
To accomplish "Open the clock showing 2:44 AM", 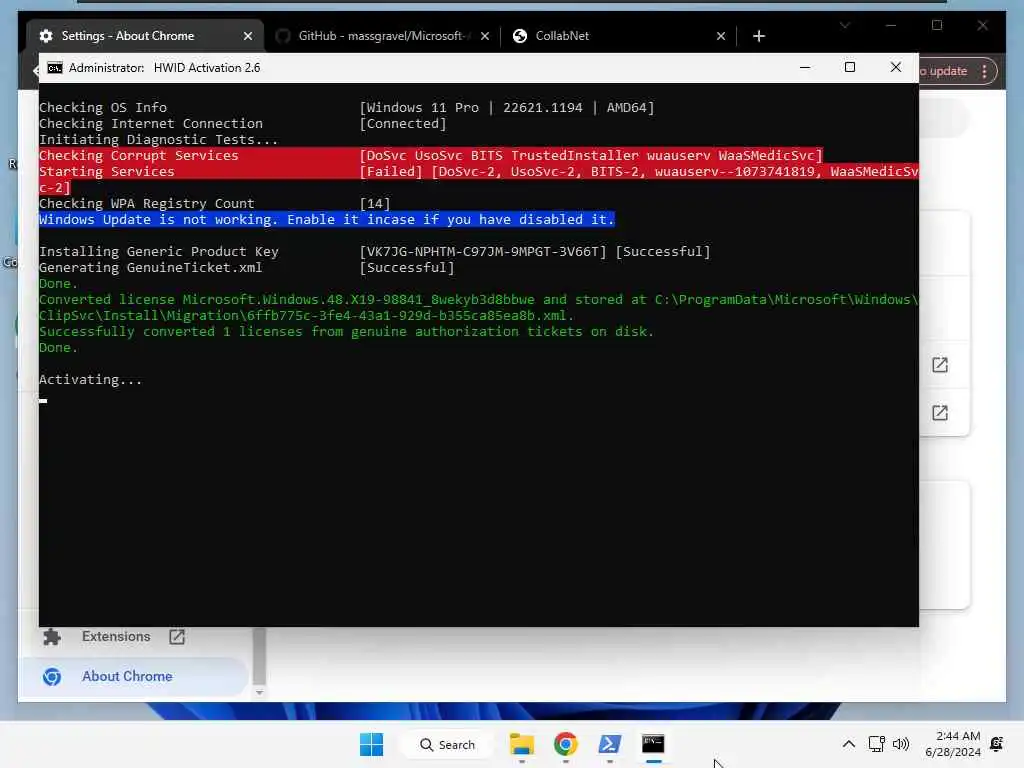I will [x=953, y=744].
